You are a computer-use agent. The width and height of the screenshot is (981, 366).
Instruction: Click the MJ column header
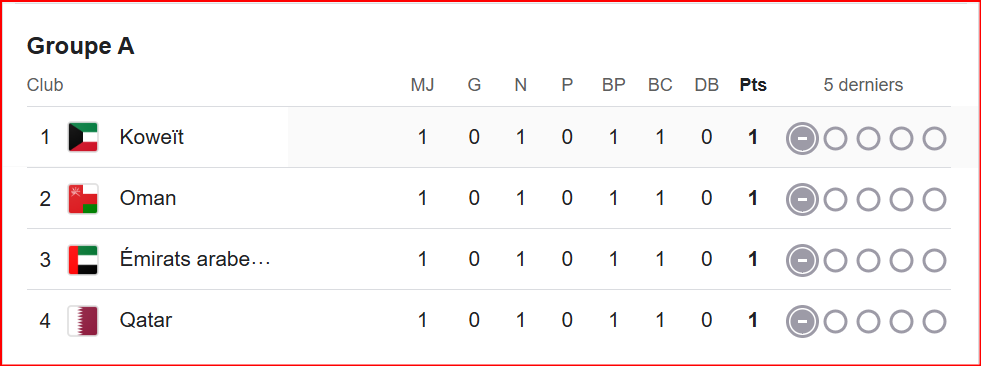[422, 85]
